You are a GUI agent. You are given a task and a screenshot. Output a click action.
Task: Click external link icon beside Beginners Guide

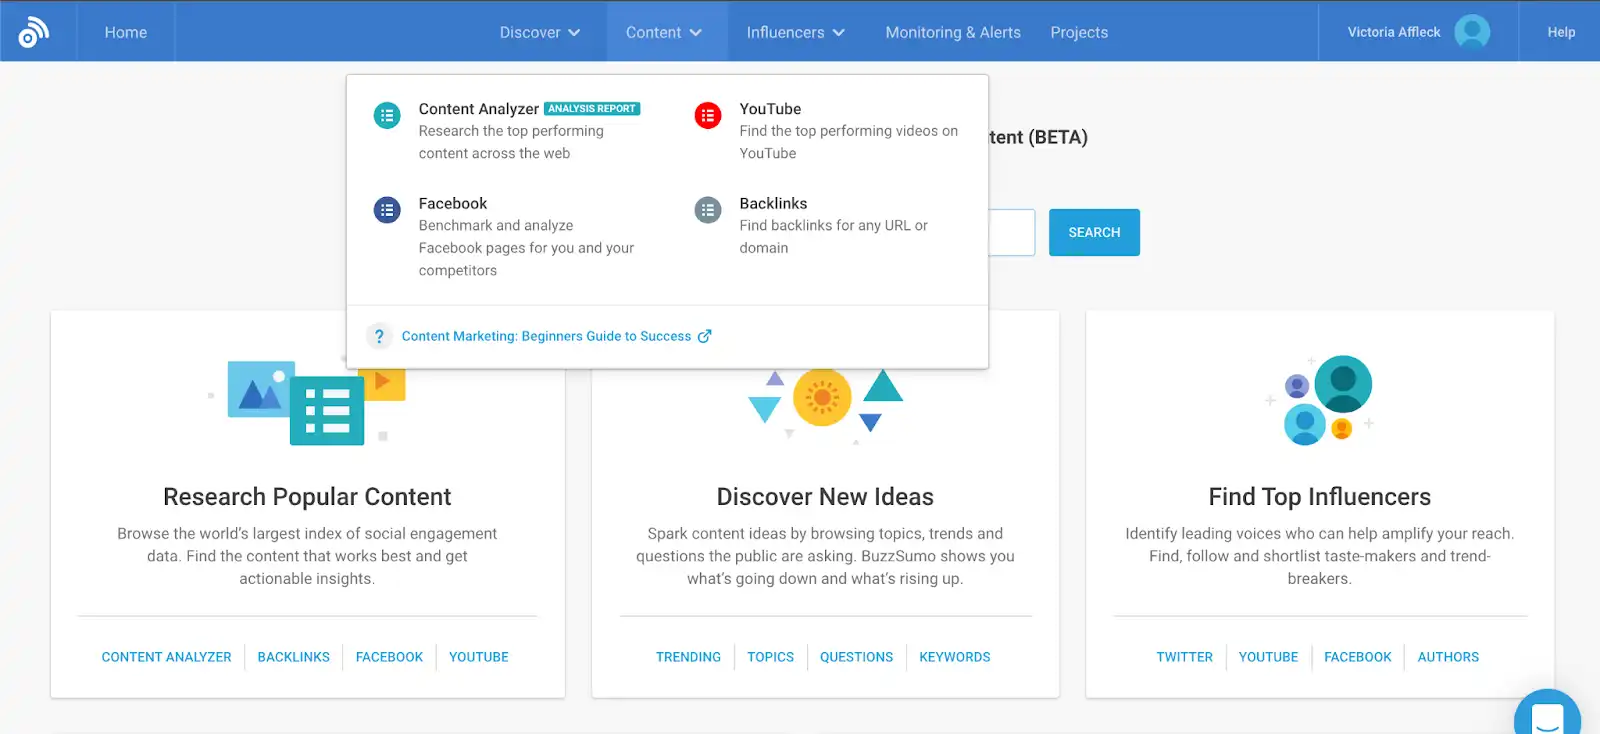click(x=705, y=336)
